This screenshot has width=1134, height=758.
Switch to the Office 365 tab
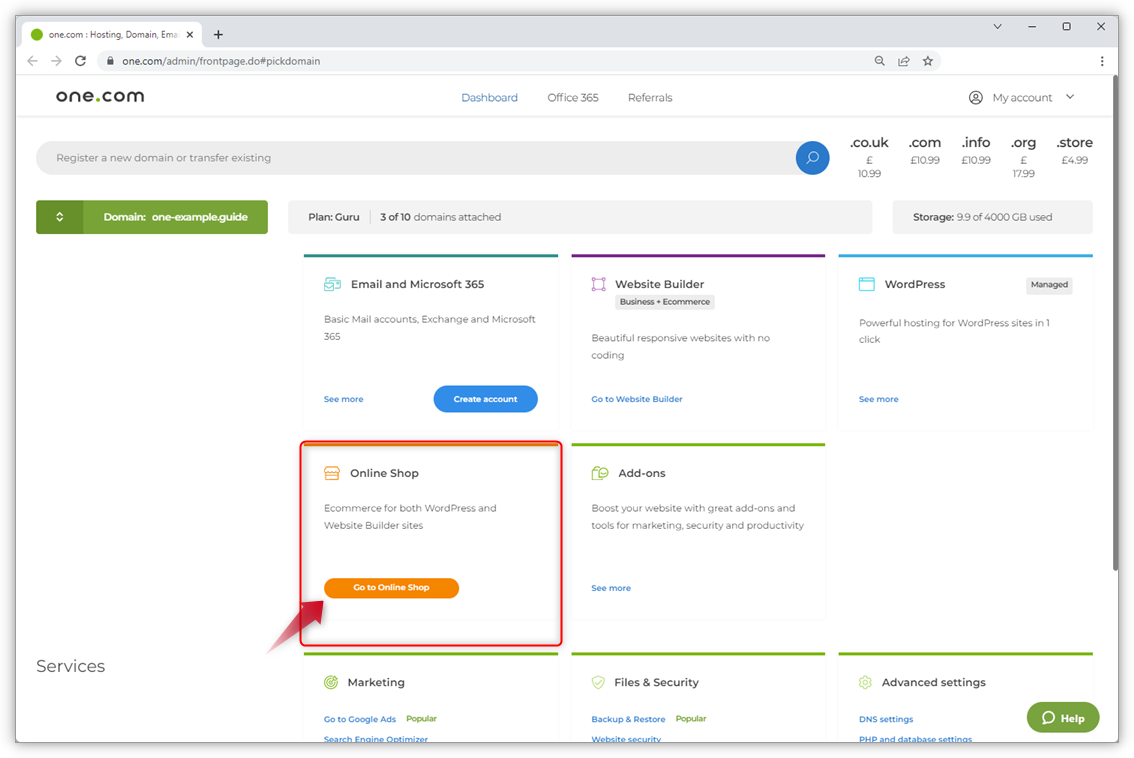[573, 98]
